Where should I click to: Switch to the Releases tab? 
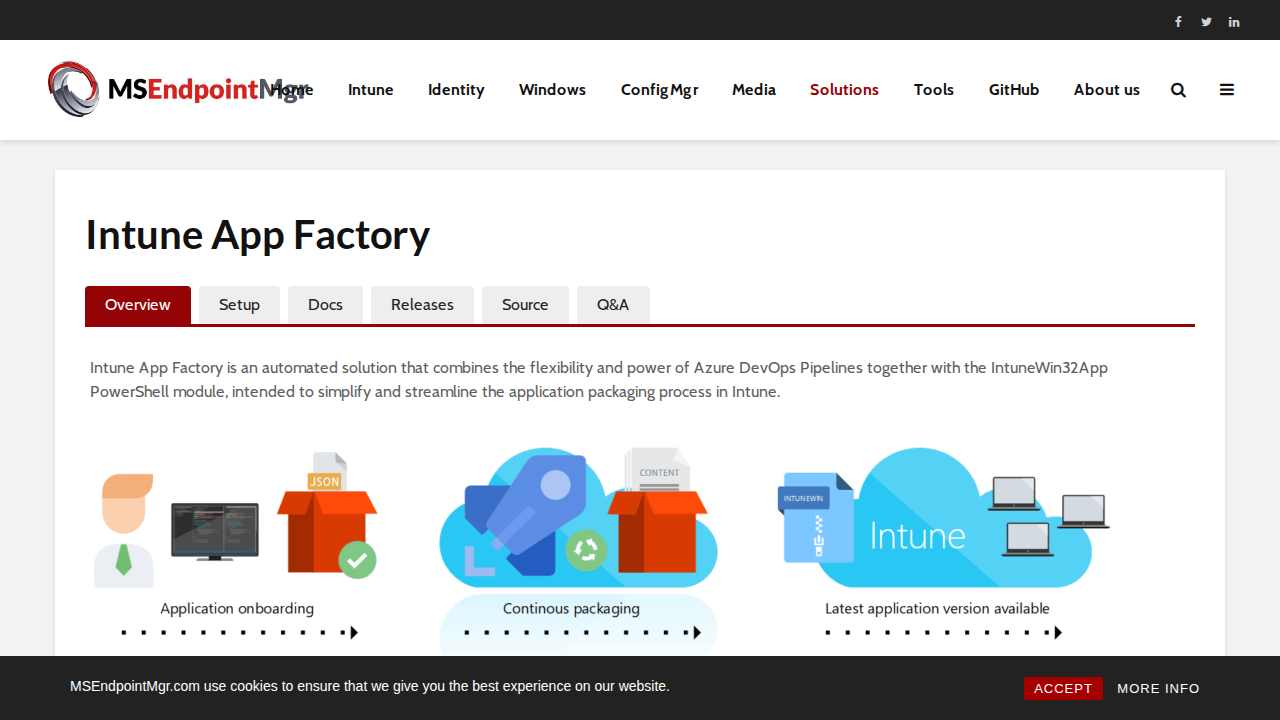[422, 305]
